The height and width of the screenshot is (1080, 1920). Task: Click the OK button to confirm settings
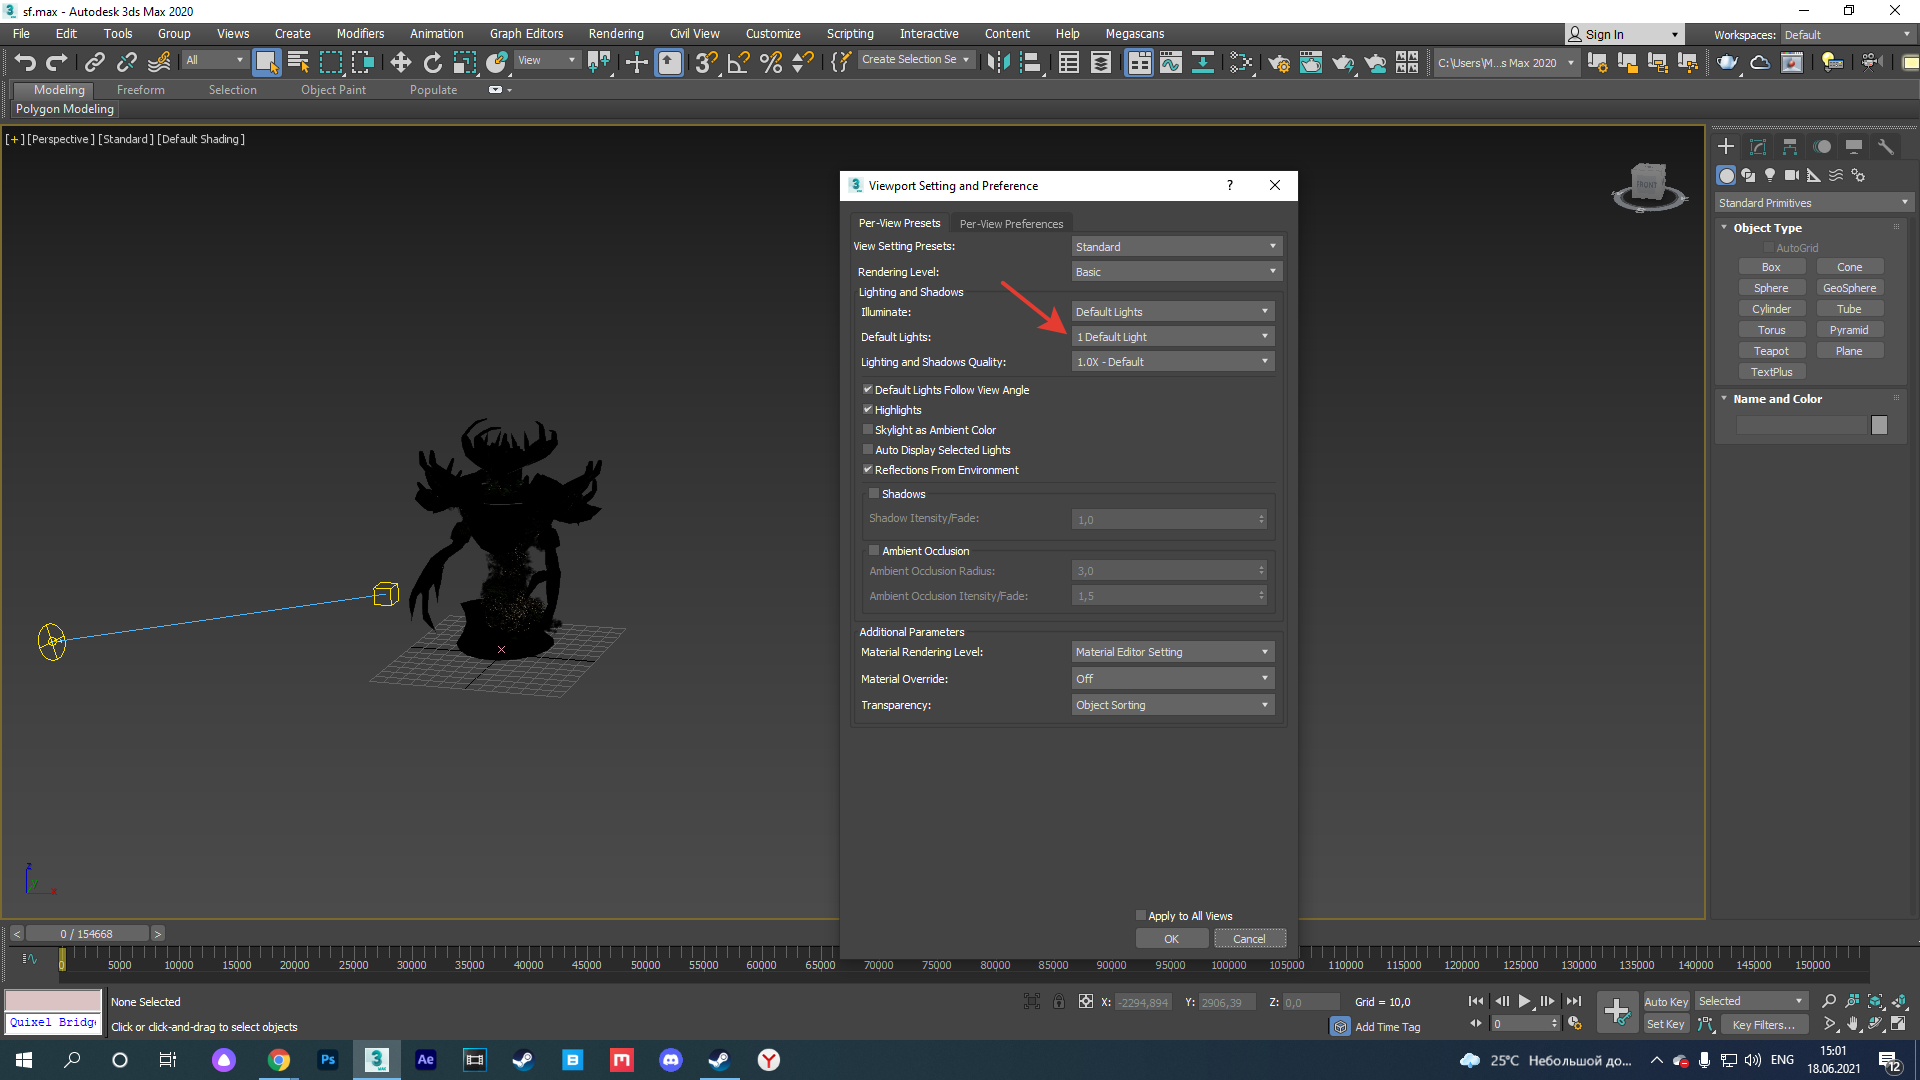point(1168,939)
